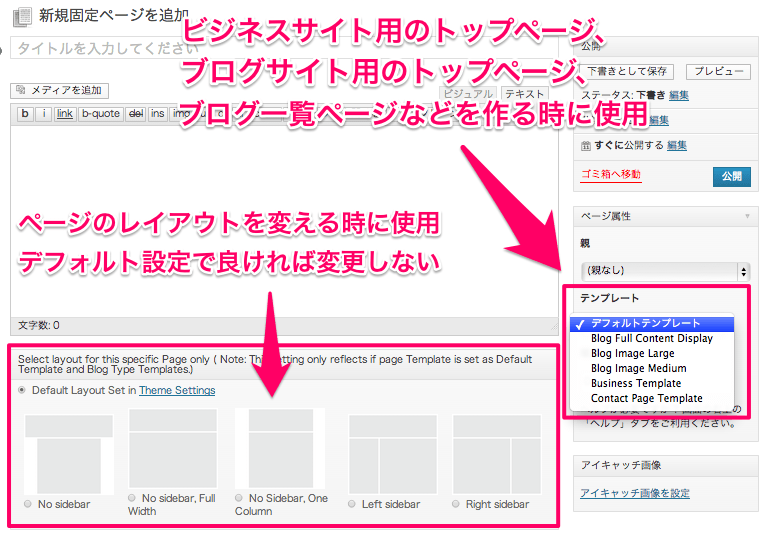The image size is (765, 536).
Task: Click the 新規固定ページ page icon
Action: 22,17
